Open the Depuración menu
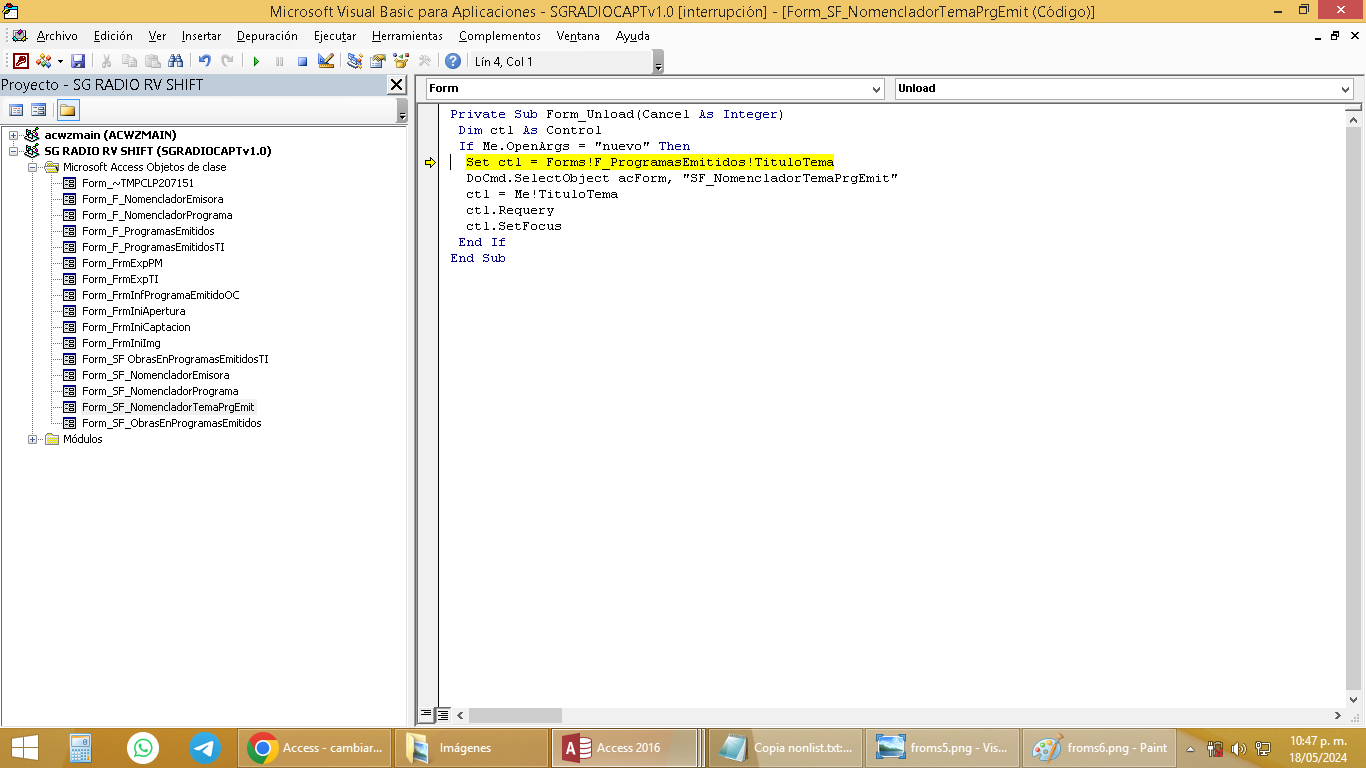 (267, 36)
